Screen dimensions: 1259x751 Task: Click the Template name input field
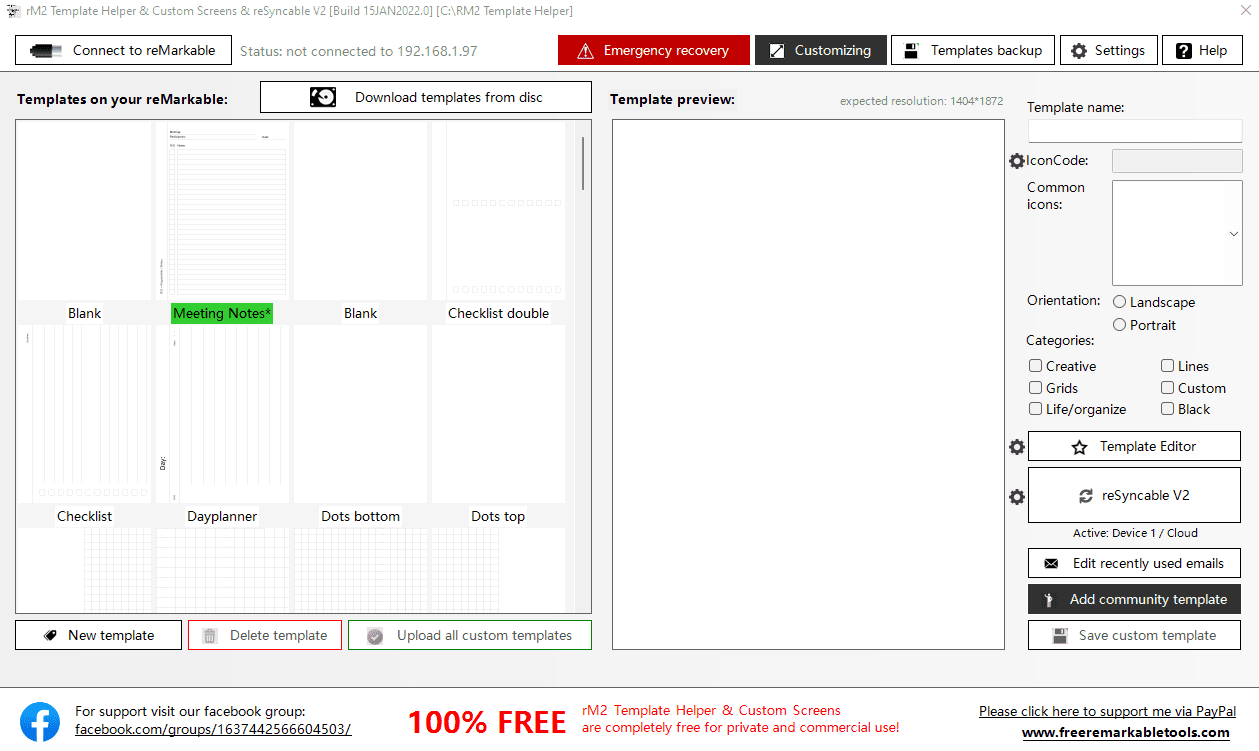point(1135,130)
